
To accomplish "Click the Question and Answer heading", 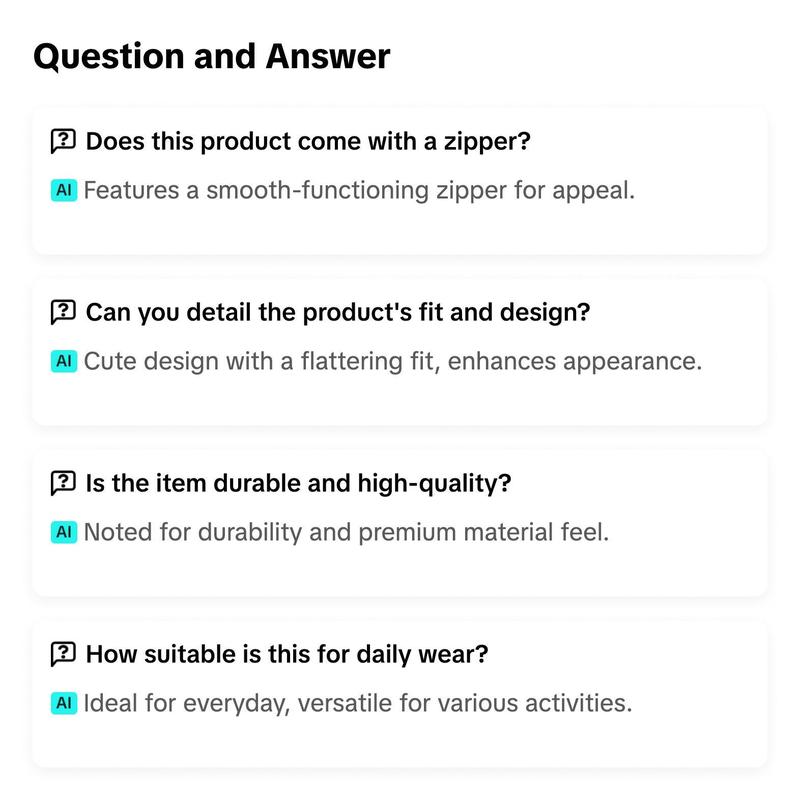I will point(212,57).
